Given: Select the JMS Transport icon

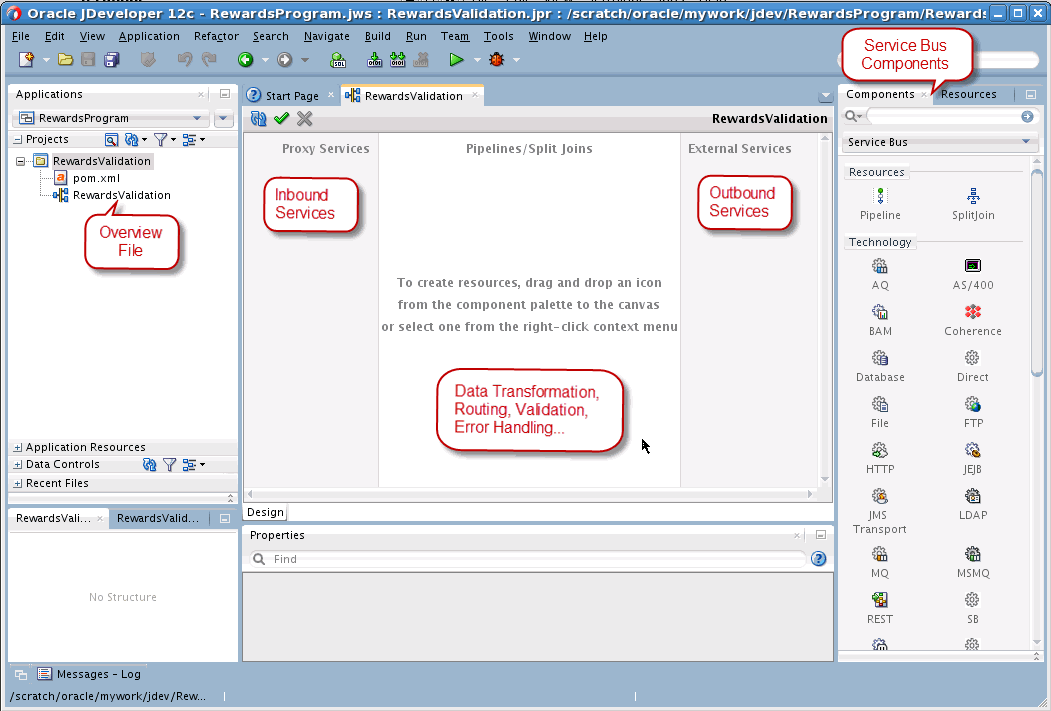Looking at the screenshot, I should coord(879,497).
